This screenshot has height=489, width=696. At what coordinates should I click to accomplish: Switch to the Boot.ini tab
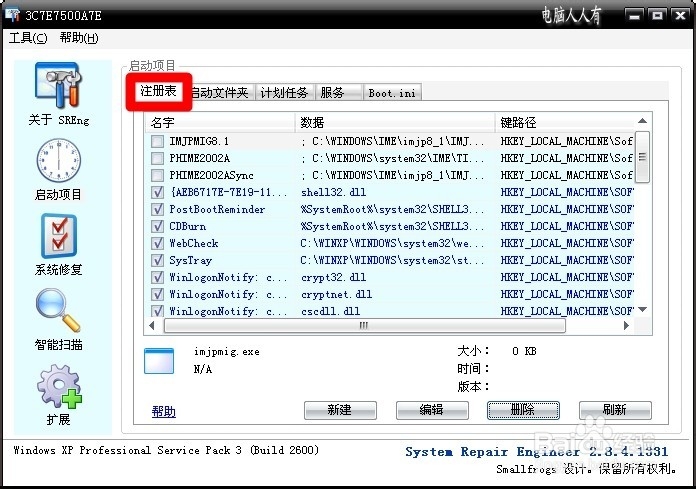(392, 93)
